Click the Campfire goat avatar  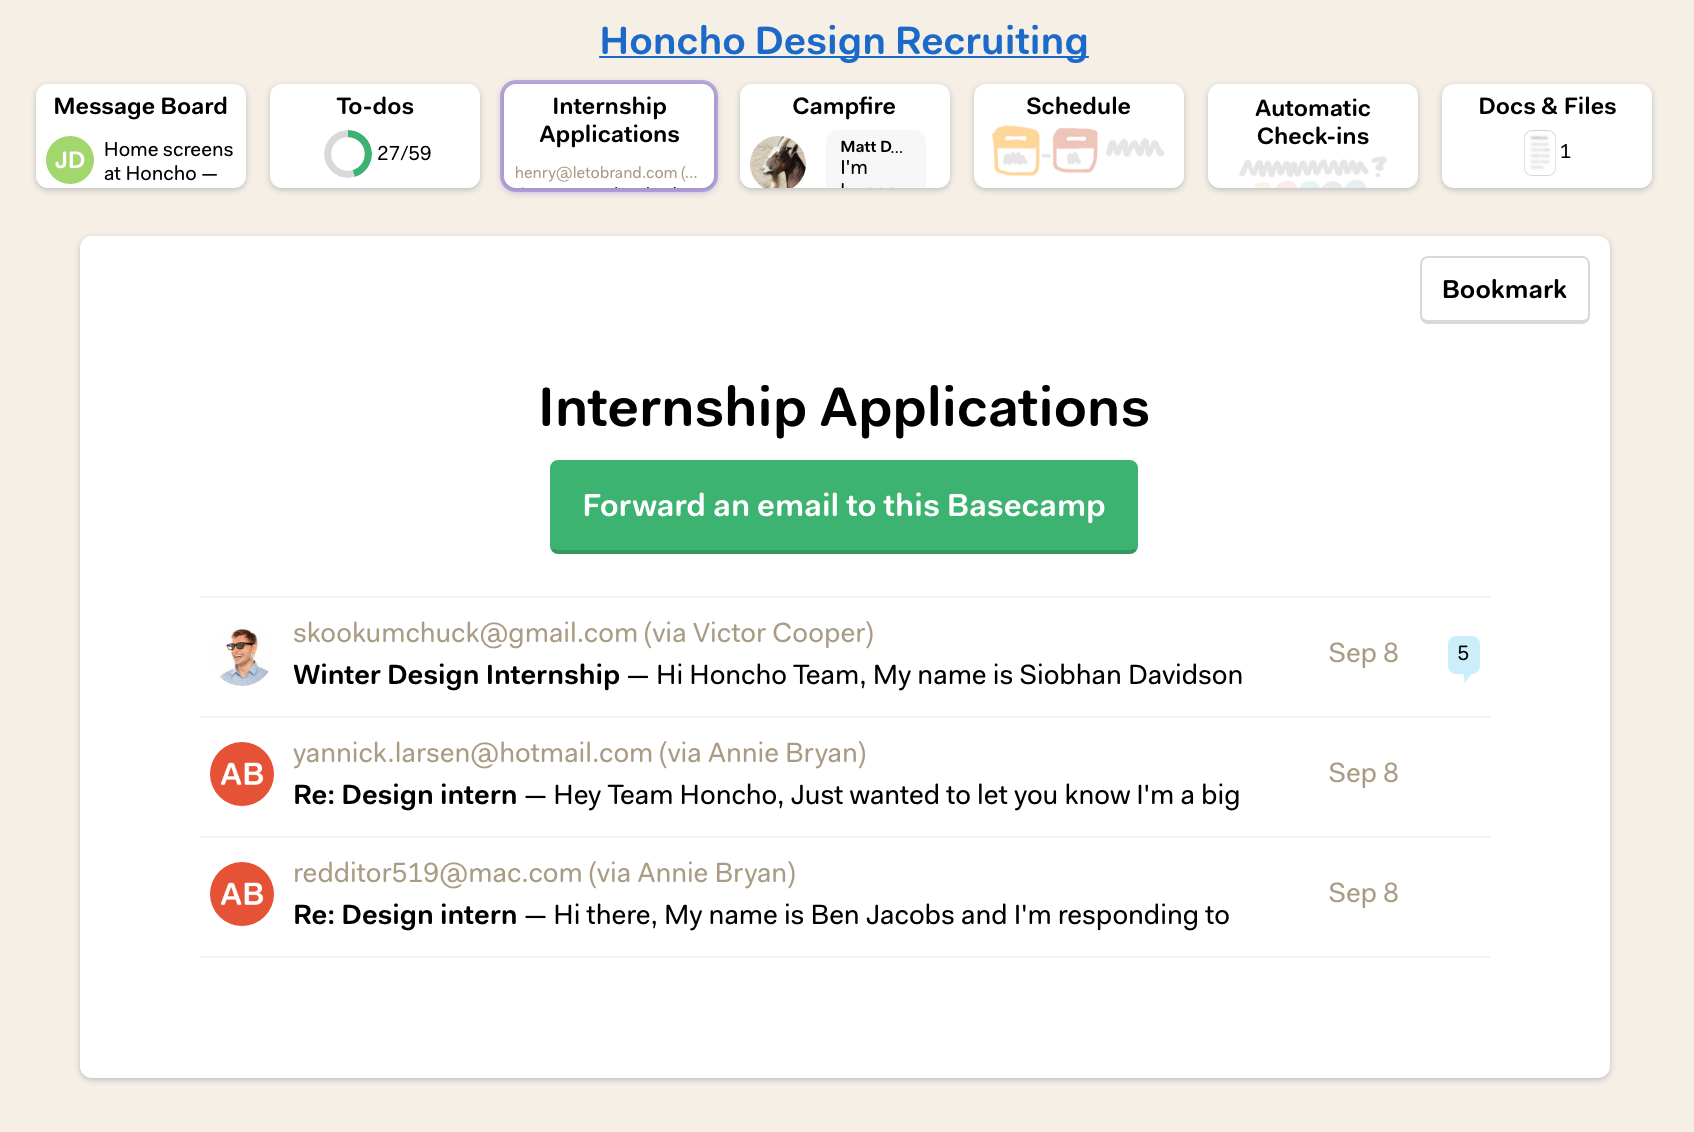[x=778, y=162]
